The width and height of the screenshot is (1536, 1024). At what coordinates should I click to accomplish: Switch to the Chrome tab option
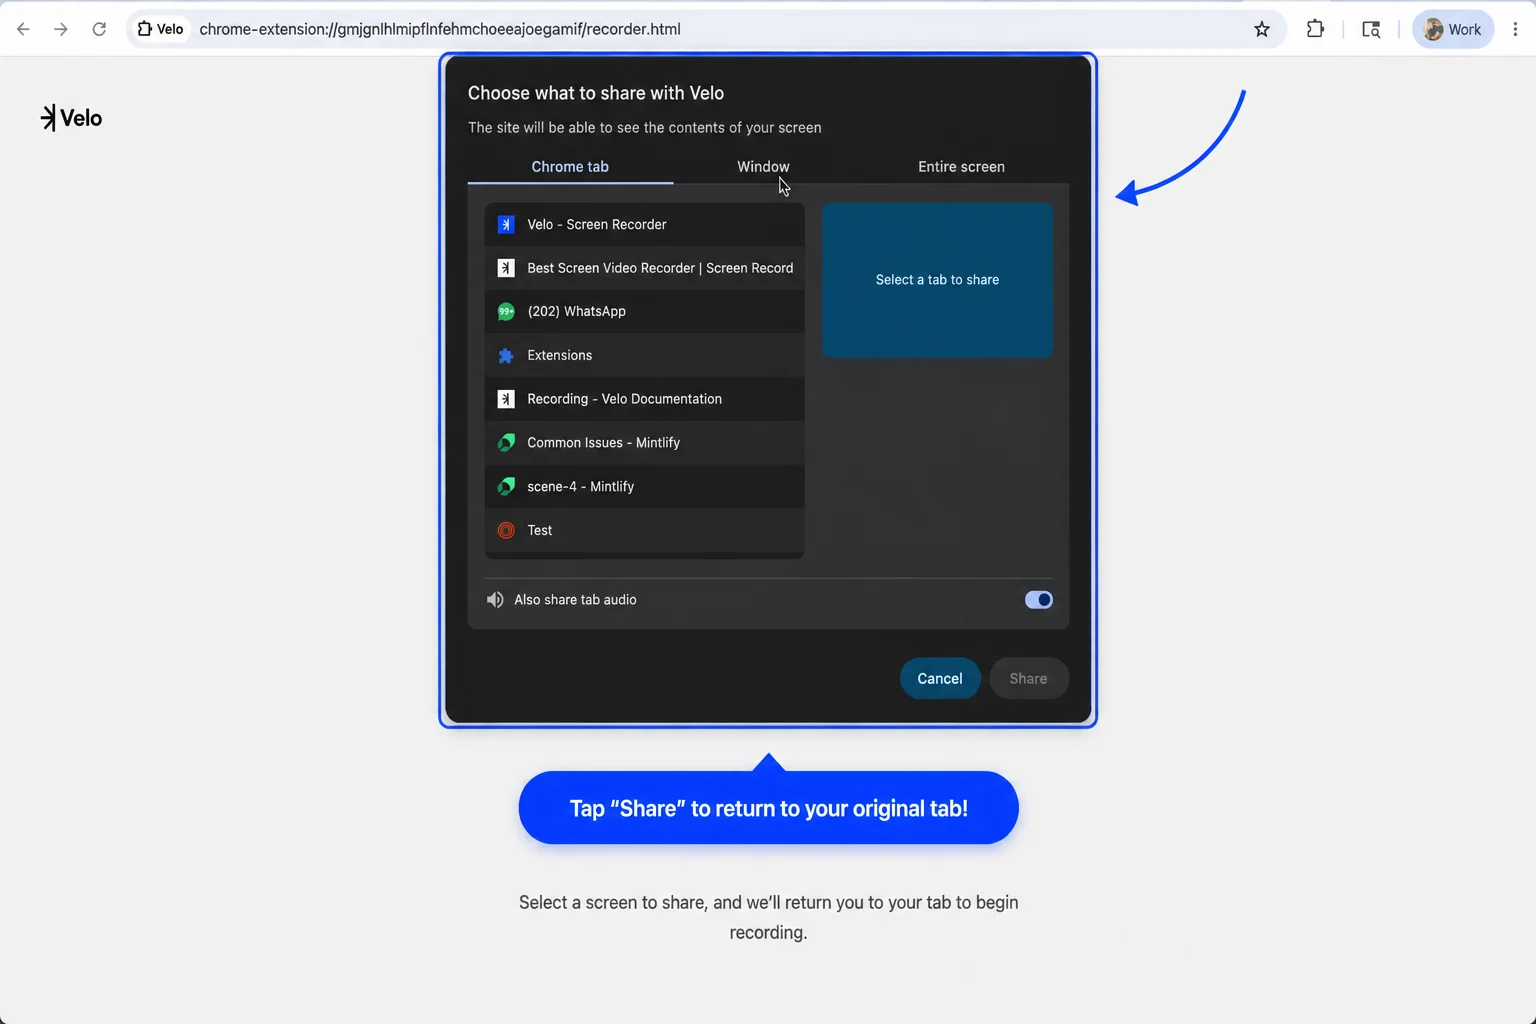[570, 167]
